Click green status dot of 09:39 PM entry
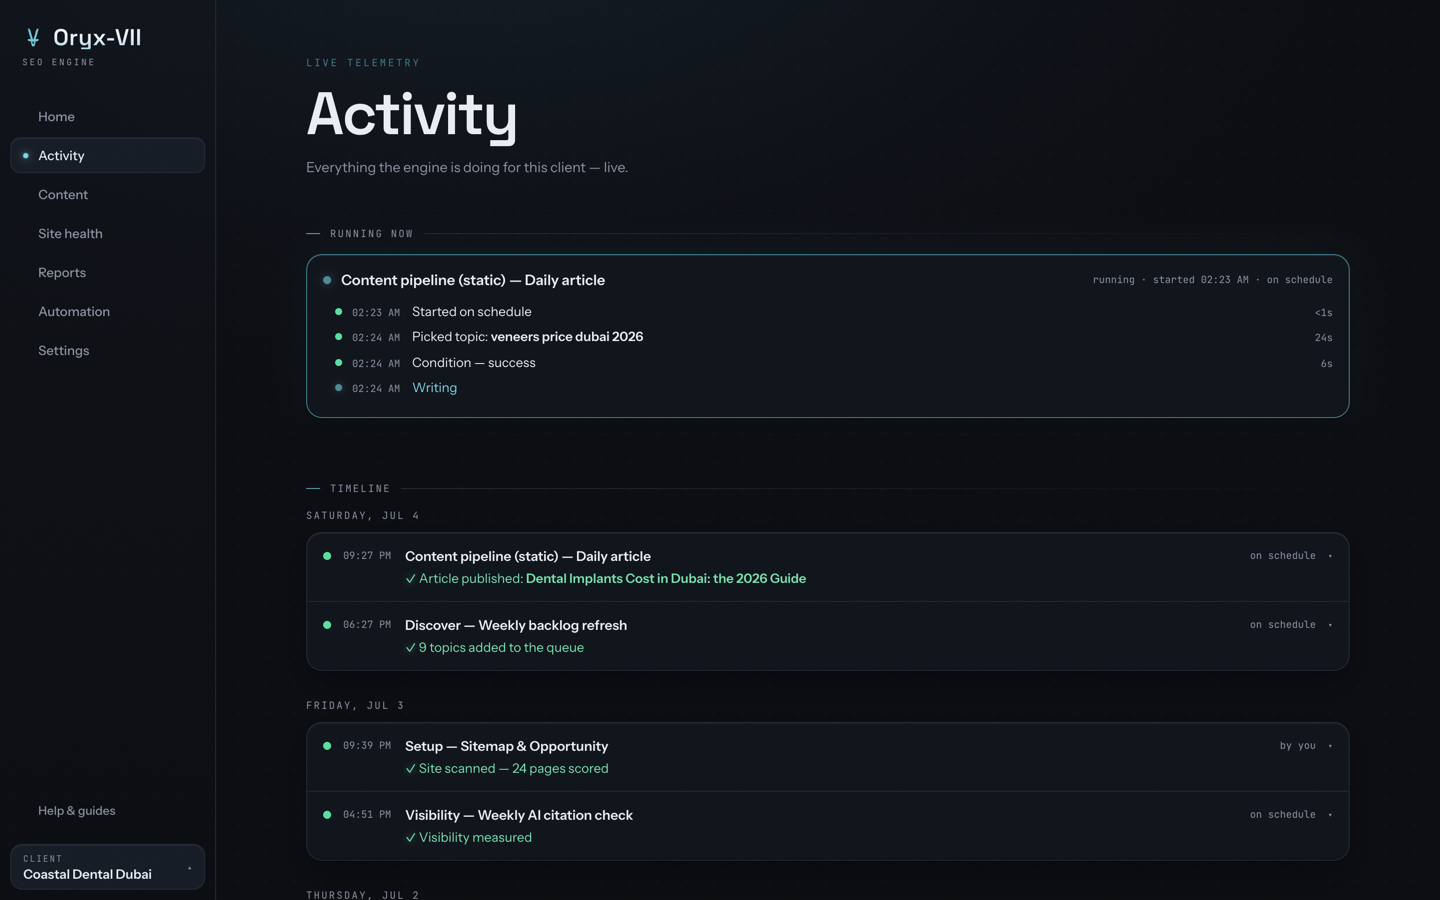 tap(327, 746)
